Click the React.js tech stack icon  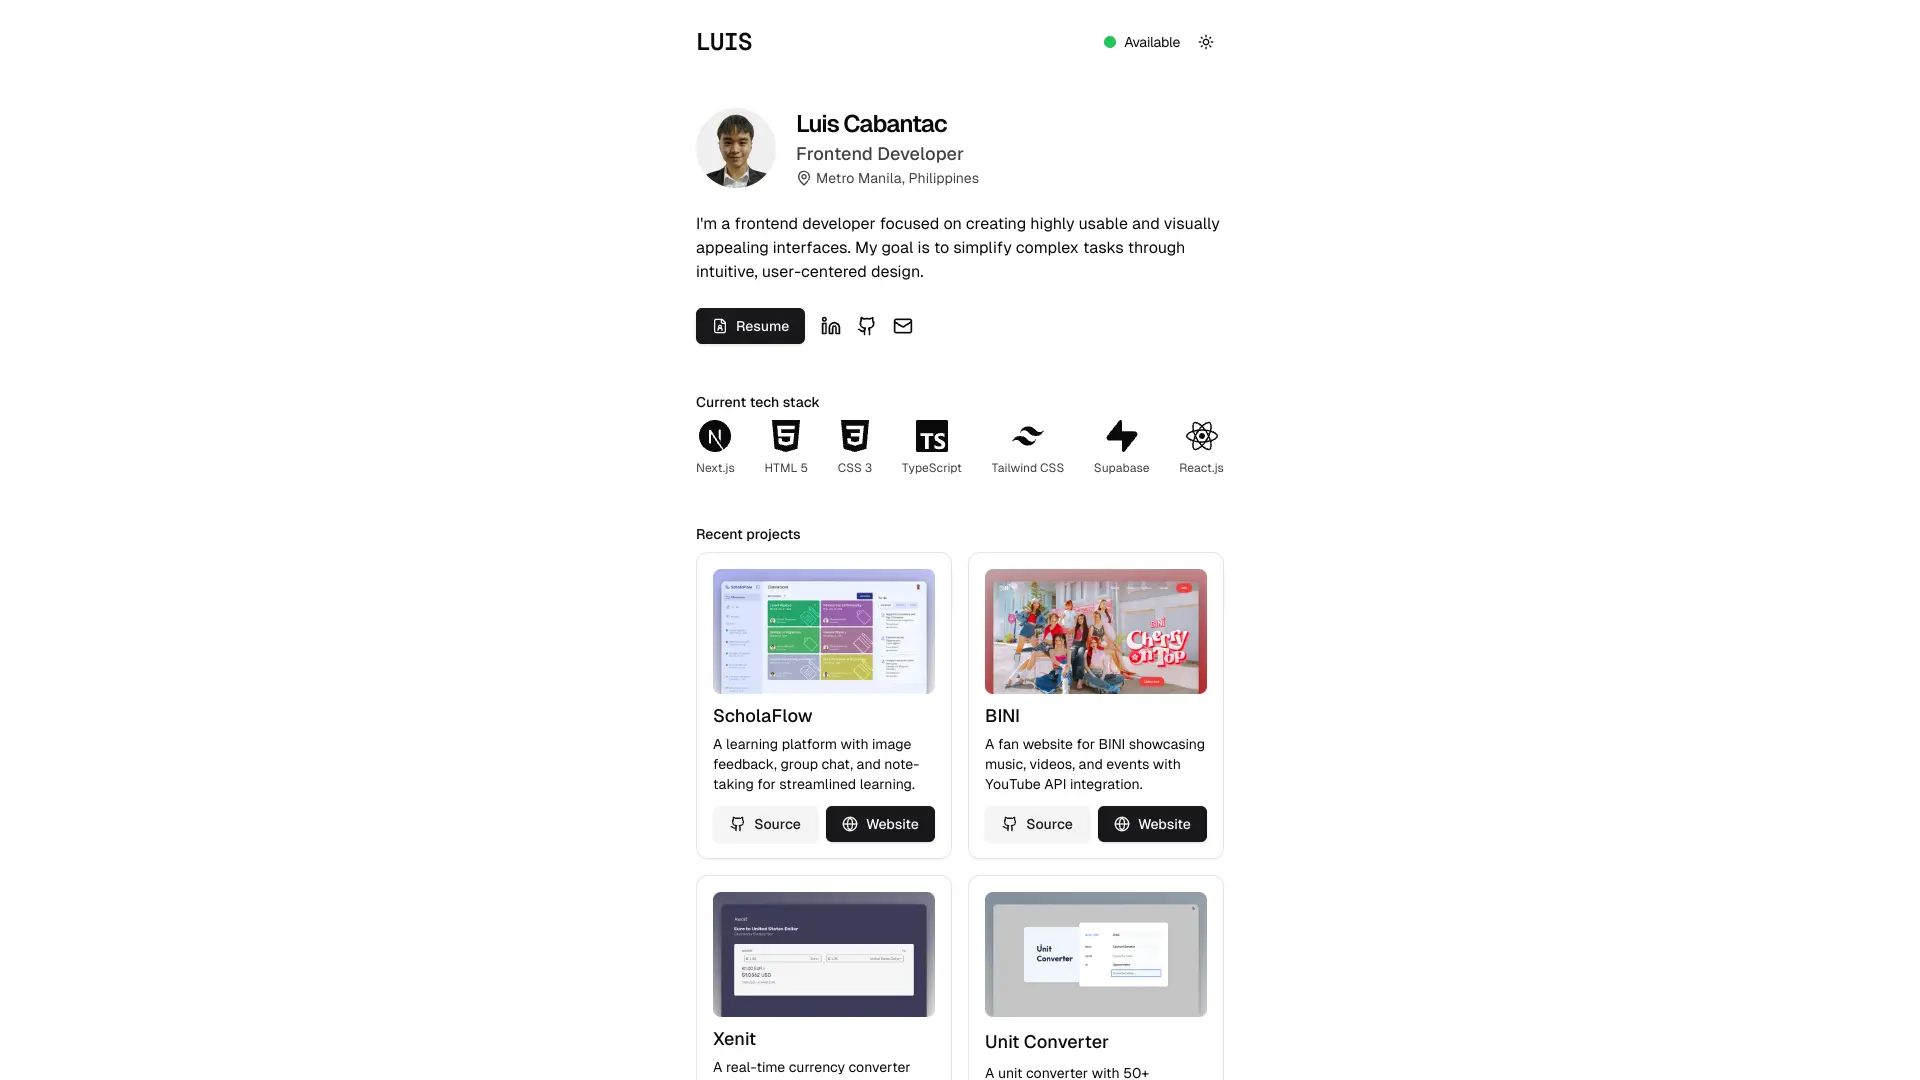click(x=1201, y=435)
